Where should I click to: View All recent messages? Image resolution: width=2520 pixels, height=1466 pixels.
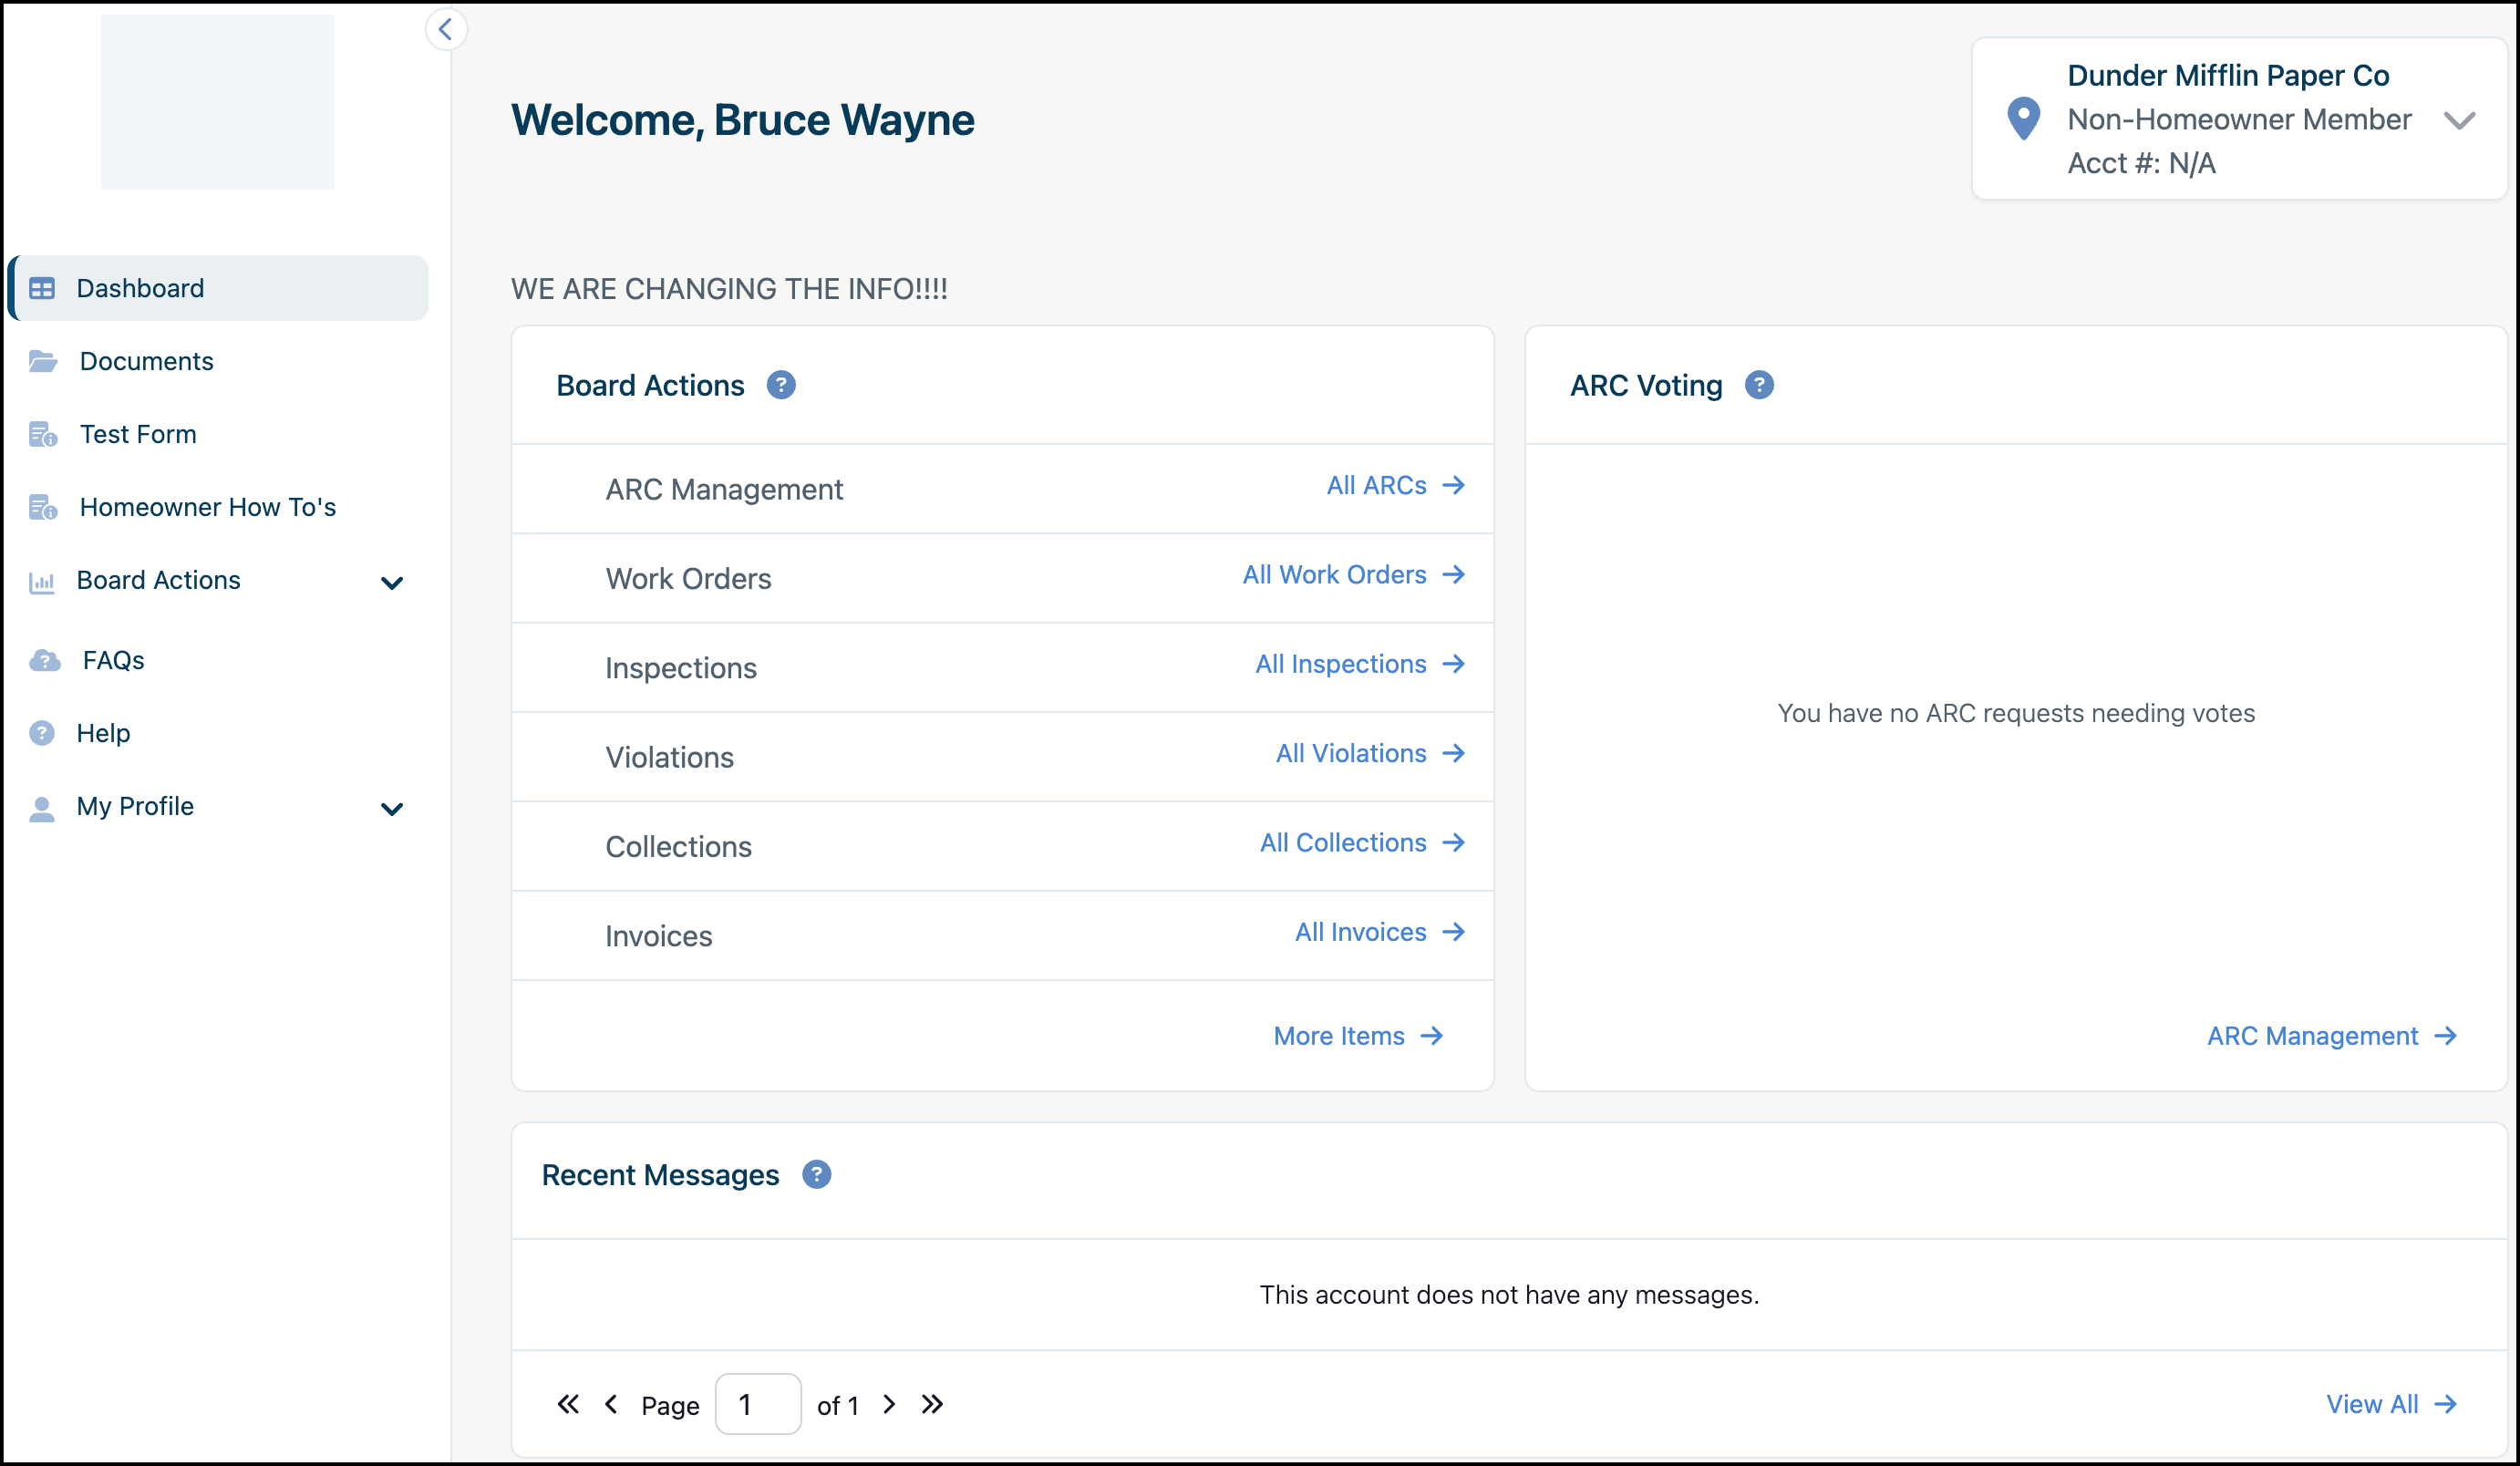2390,1404
